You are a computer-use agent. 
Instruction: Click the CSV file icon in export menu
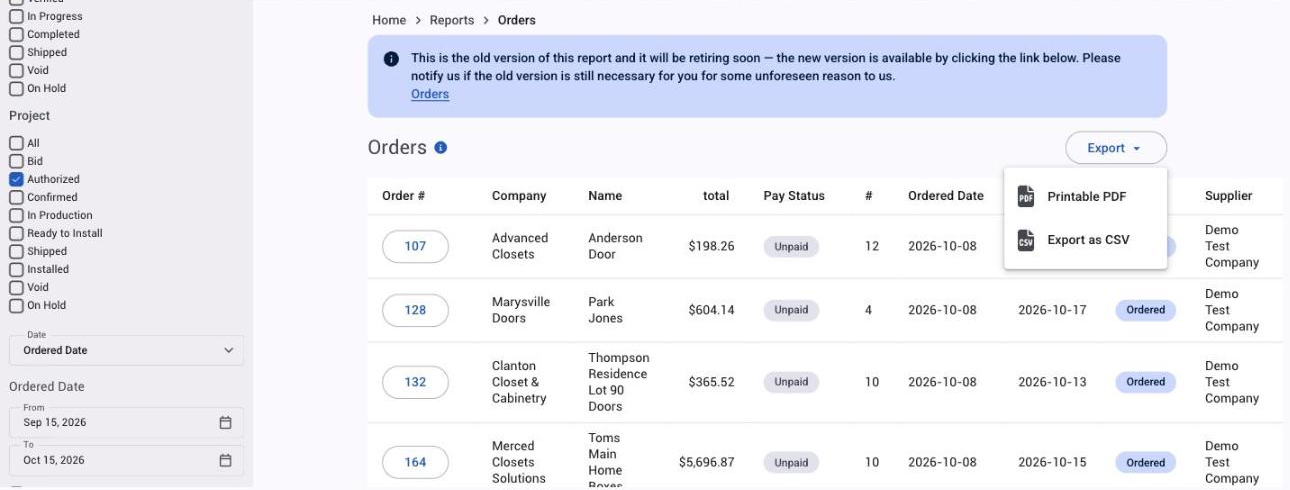(x=1025, y=240)
